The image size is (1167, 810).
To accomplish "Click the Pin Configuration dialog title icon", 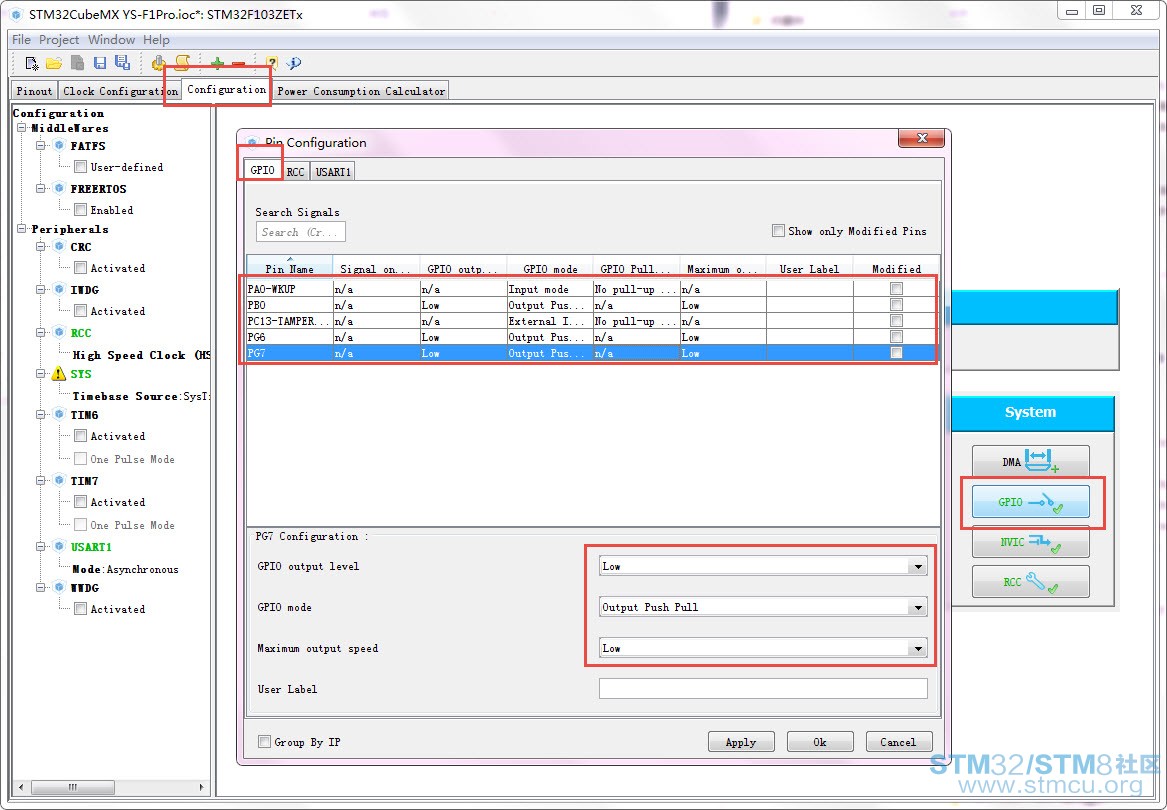I will tap(252, 142).
